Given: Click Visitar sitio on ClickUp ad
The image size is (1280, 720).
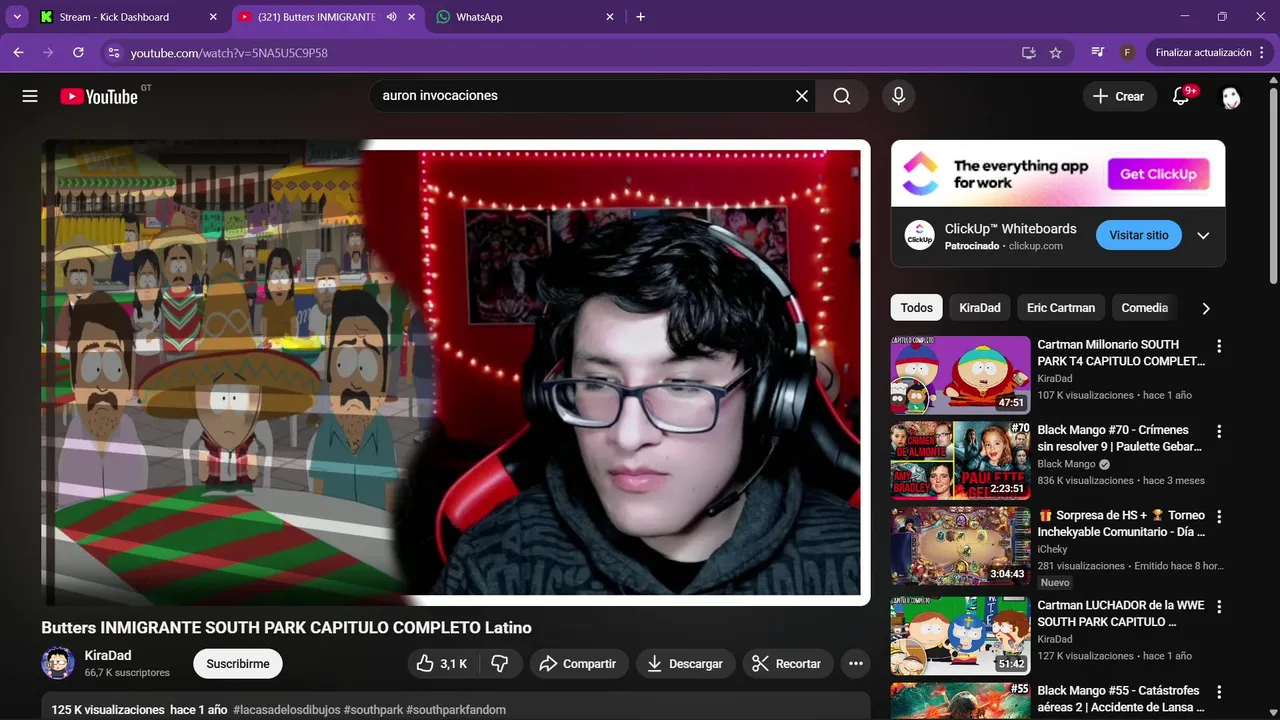Looking at the screenshot, I should point(1138,235).
